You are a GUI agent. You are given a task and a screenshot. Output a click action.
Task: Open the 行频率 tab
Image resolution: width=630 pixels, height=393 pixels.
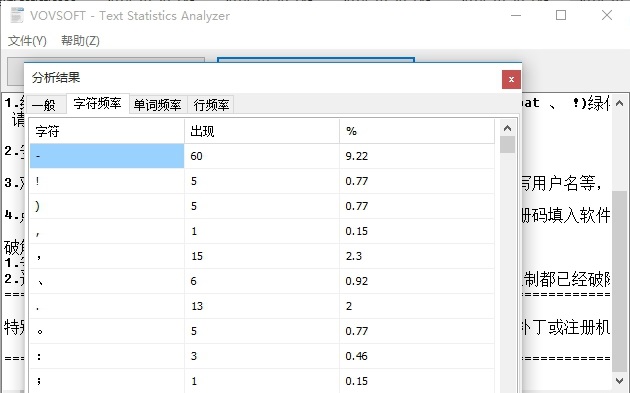tap(211, 105)
